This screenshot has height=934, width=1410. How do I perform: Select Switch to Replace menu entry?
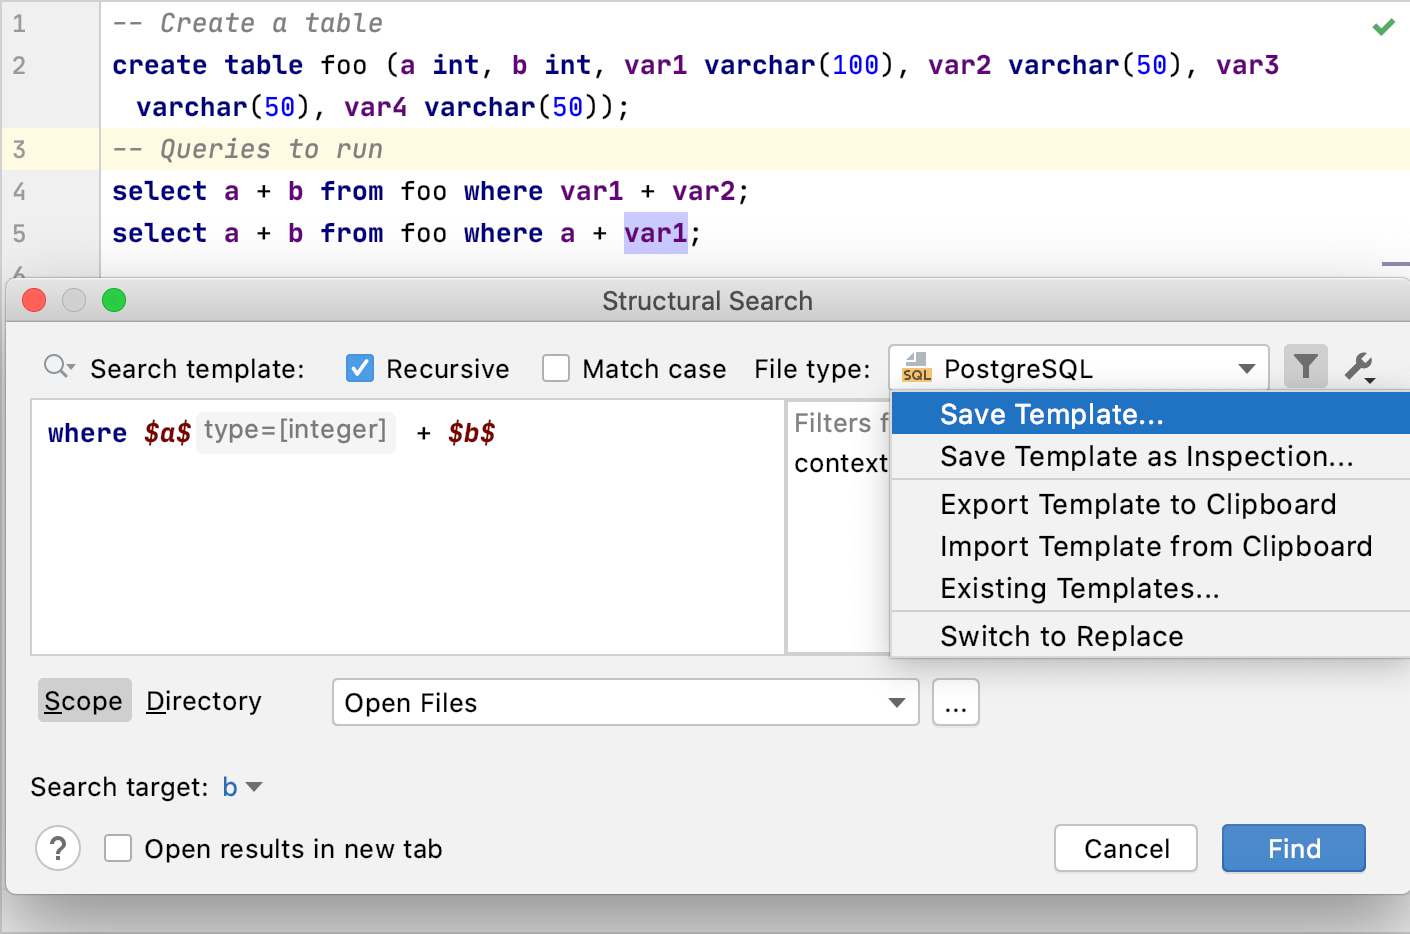(x=1061, y=636)
